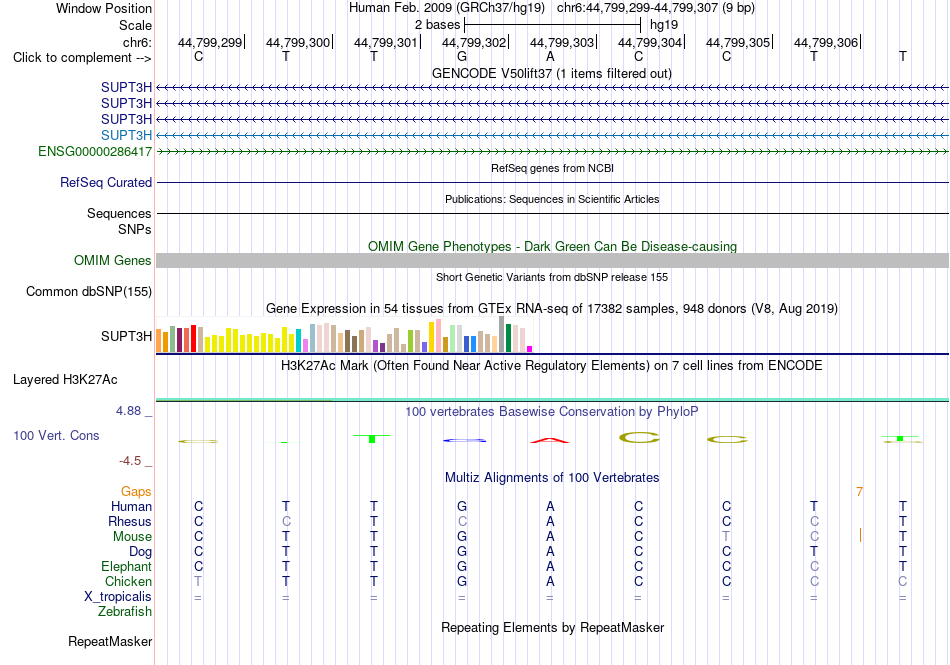This screenshot has height=665, width=950.
Task: Click the orange insertion bar in Mouse row
Action: click(860, 535)
